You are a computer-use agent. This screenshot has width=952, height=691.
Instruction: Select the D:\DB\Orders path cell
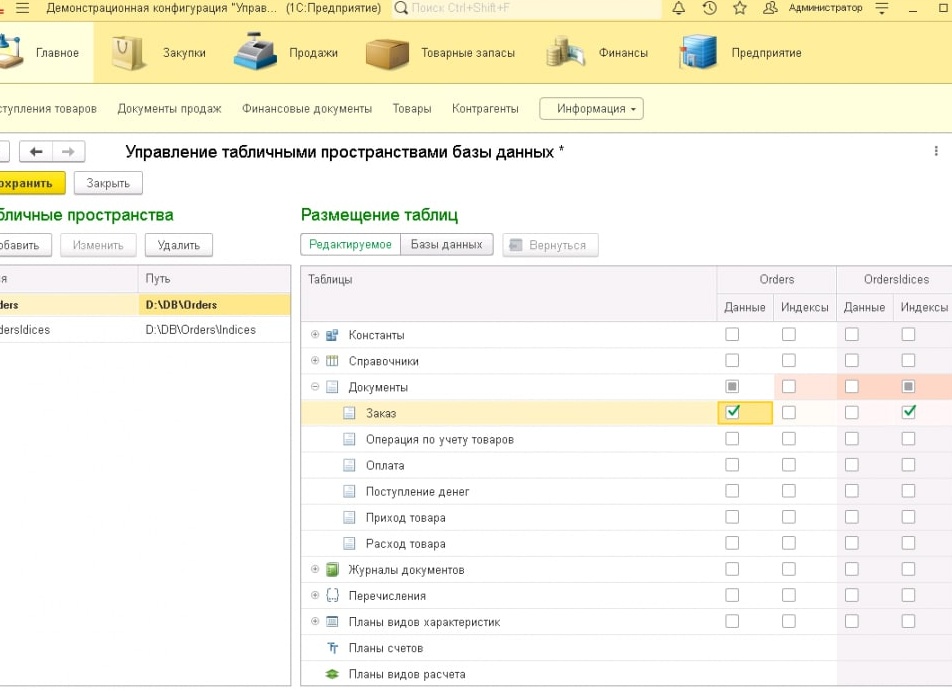click(214, 305)
